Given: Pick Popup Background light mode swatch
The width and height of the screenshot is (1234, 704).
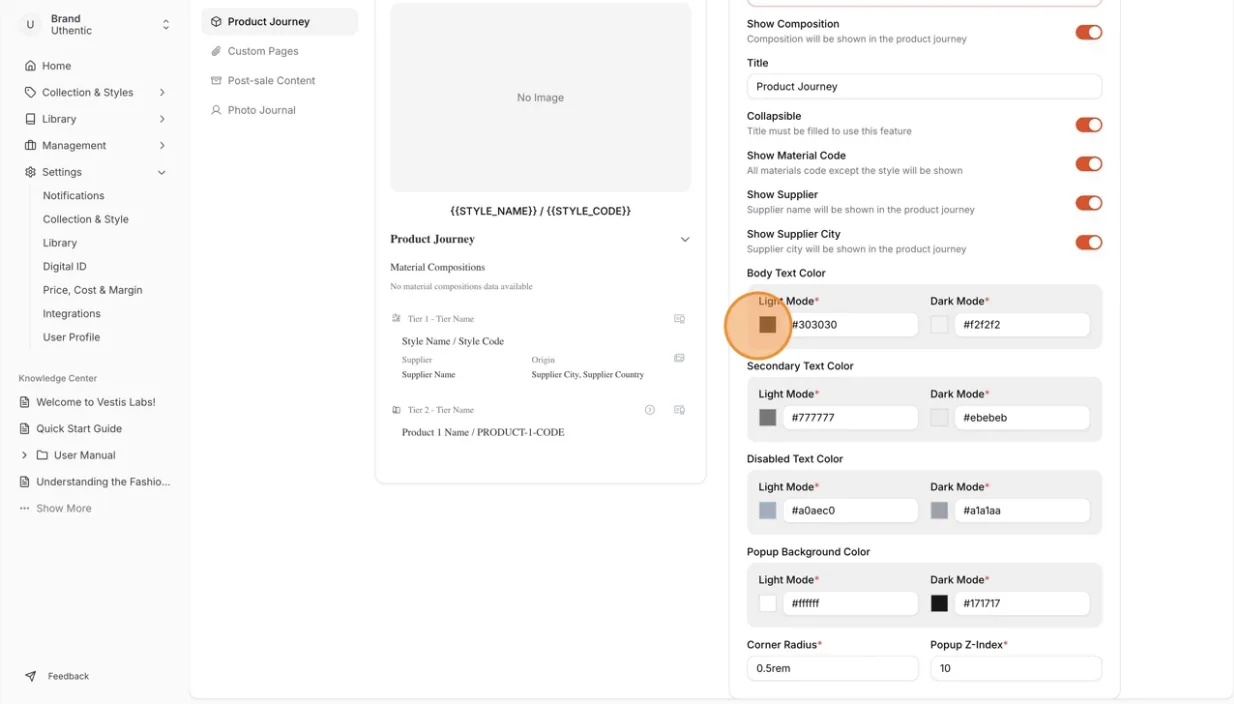Looking at the screenshot, I should pos(768,604).
